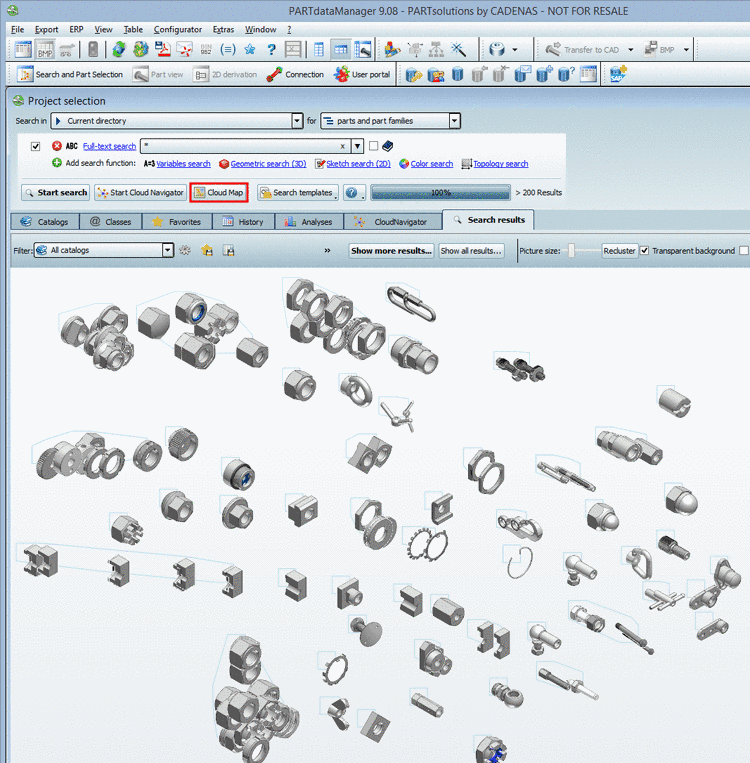Click the green-blue refresh globe icon

118,49
